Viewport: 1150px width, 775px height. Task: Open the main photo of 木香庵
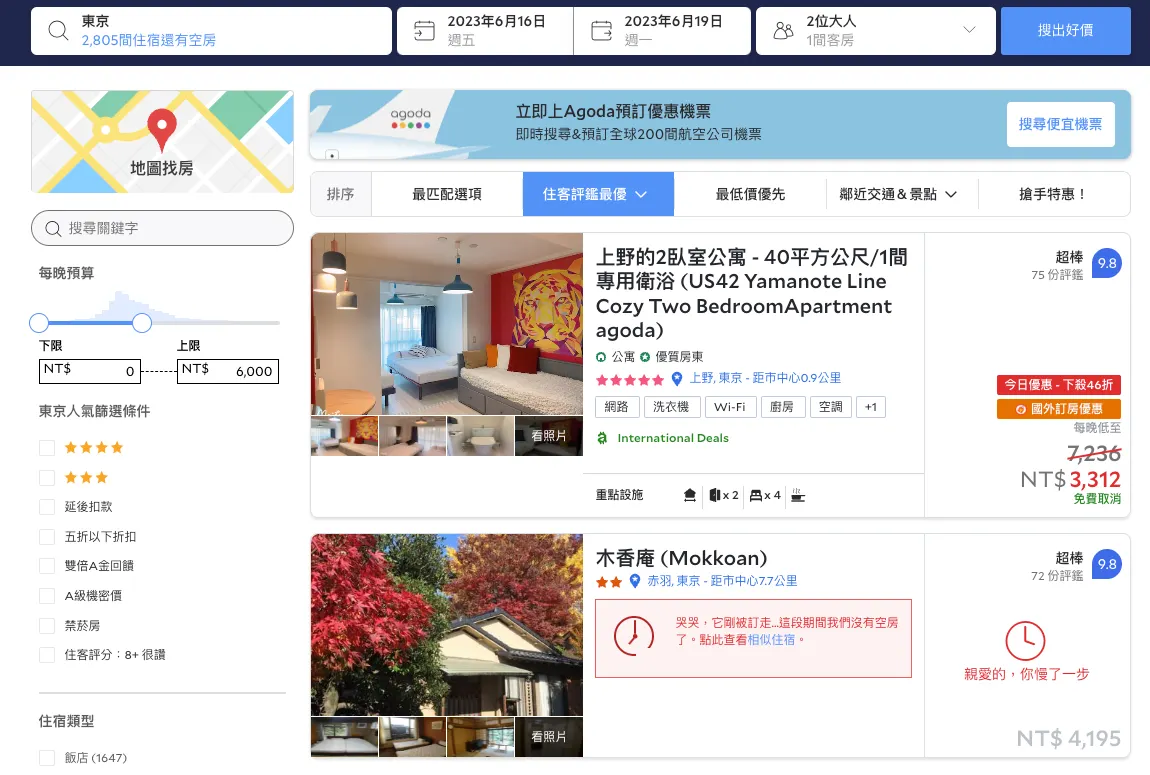click(x=447, y=625)
